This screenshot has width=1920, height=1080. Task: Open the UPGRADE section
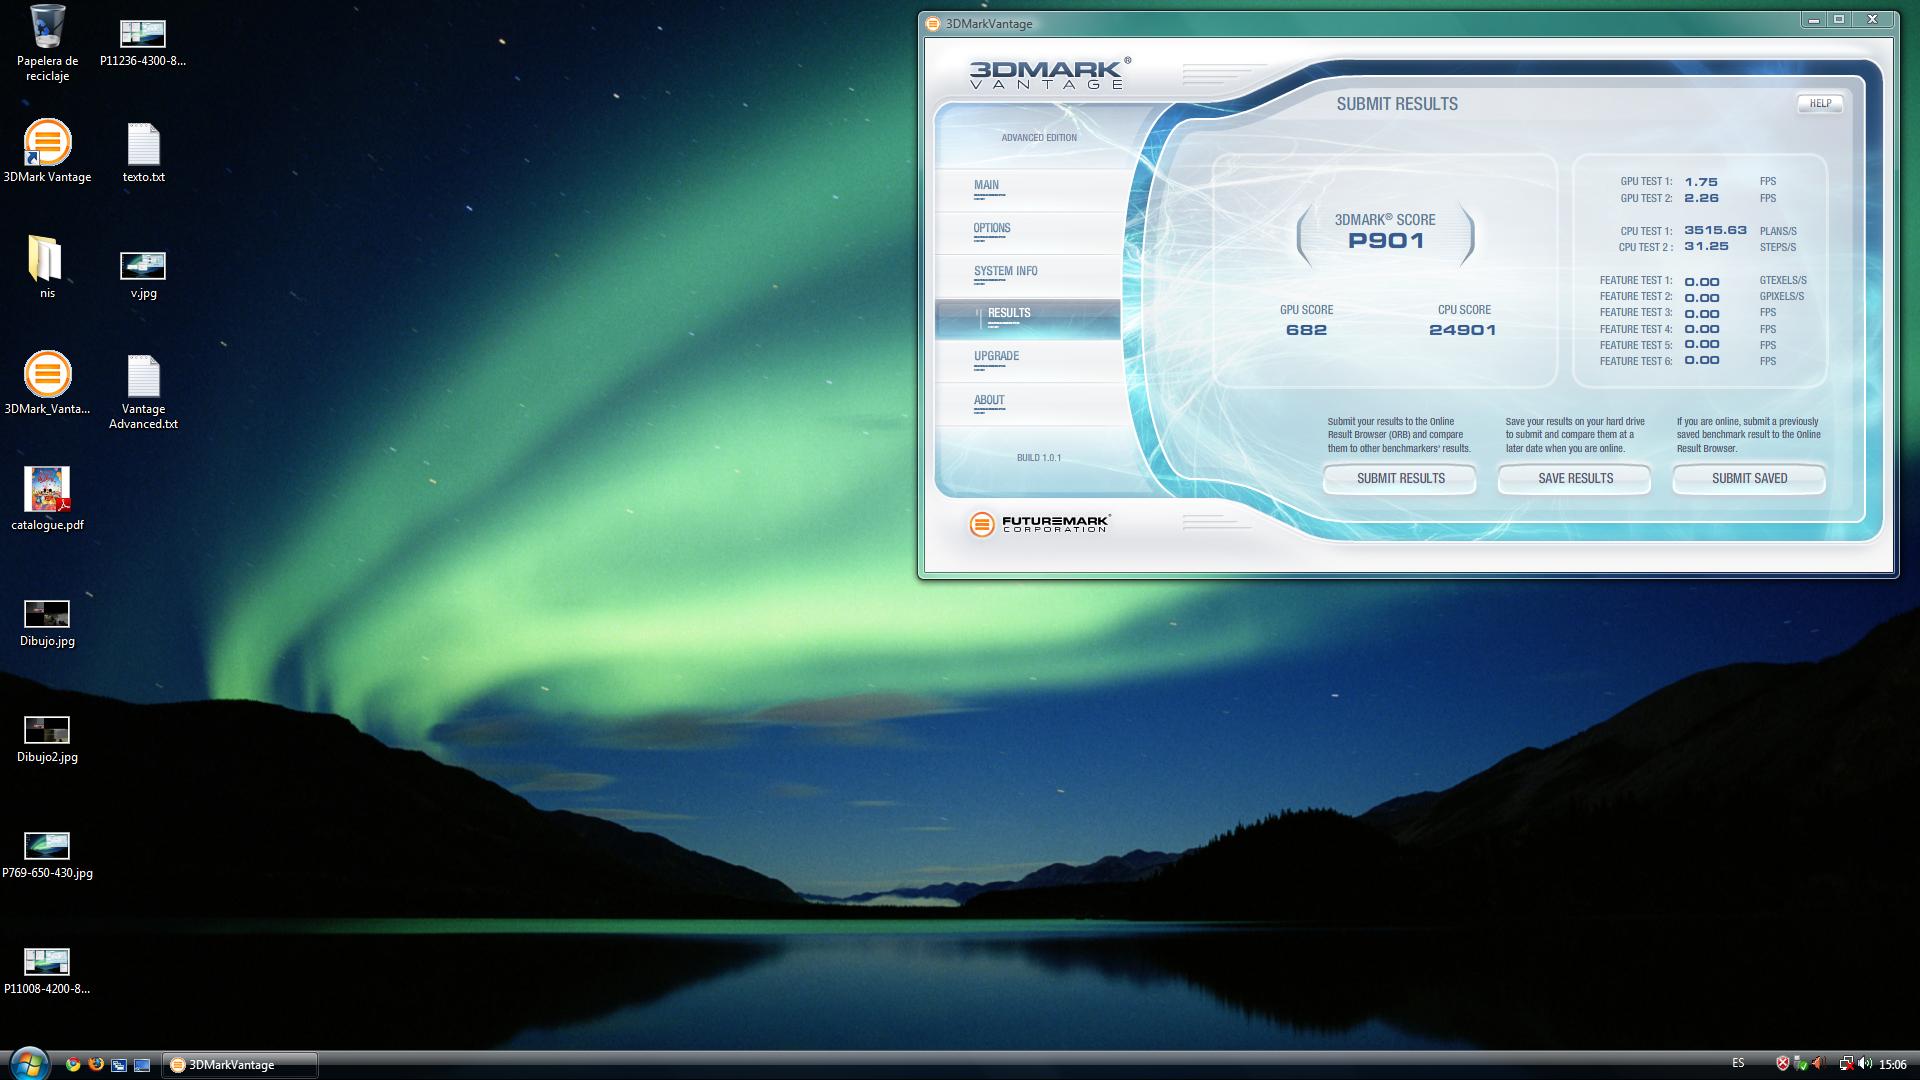point(1027,359)
